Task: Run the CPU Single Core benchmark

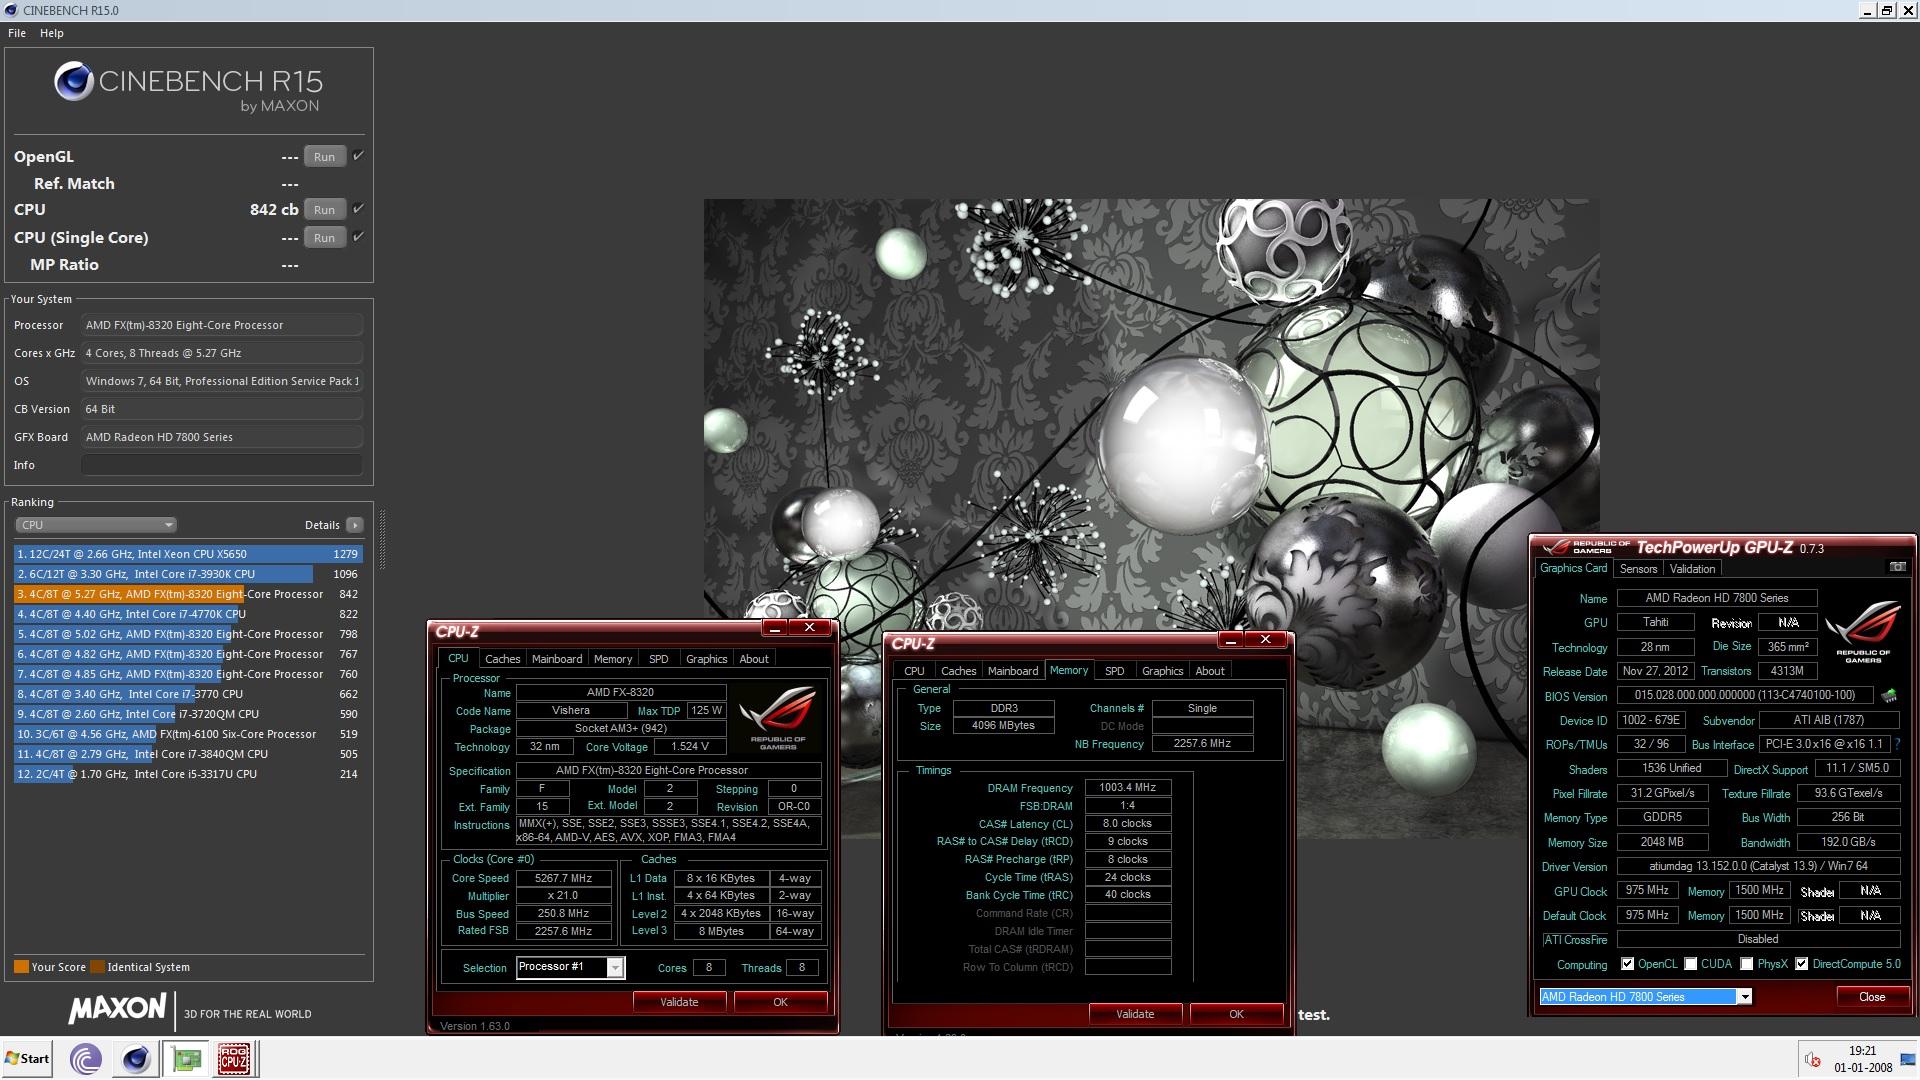Action: pos(324,237)
